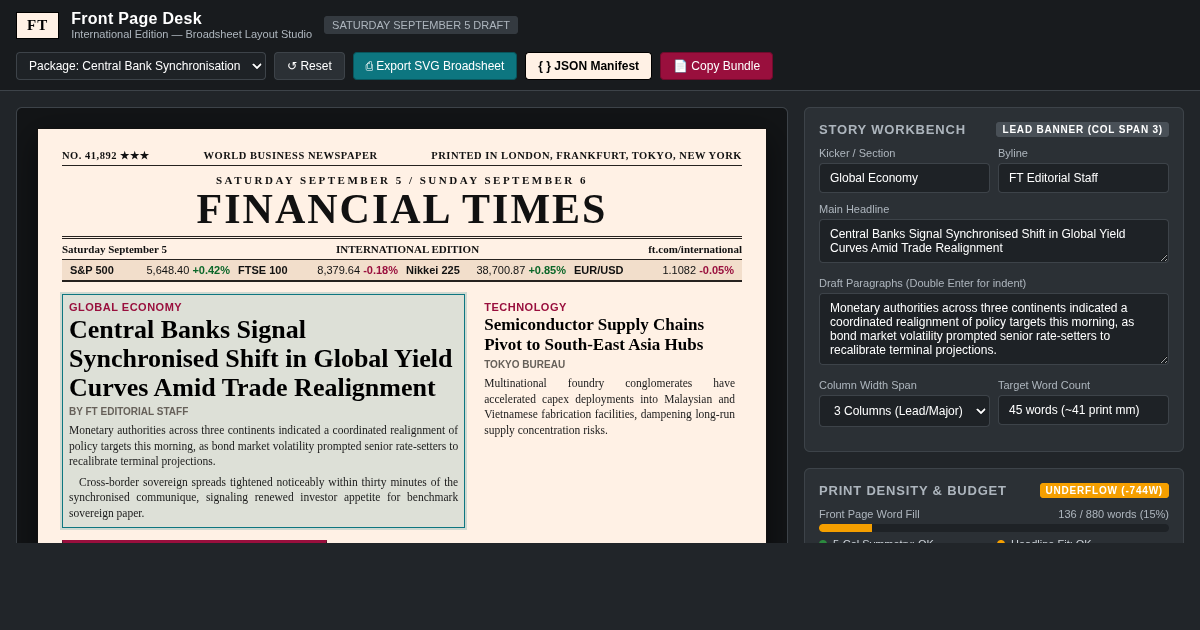Viewport: 1200px width, 630px height.
Task: Click the Lead Banner (Col Span 3) badge
Action: (x=1082, y=129)
